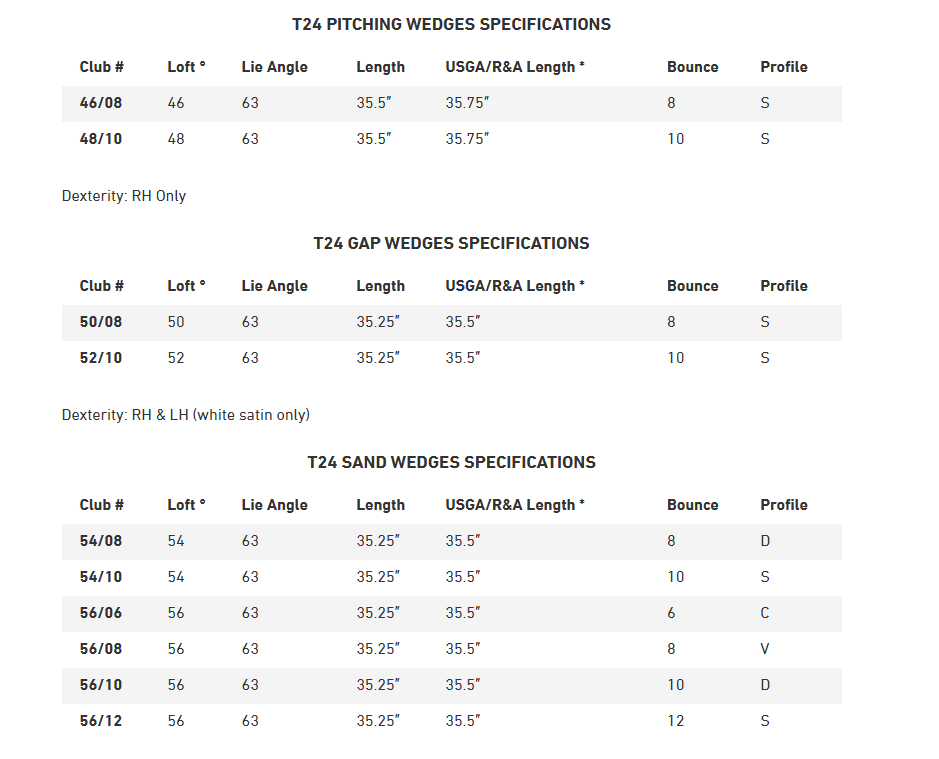The image size is (939, 759).
Task: Click the T24 Pitching Wedges Specifications heading
Action: 452,25
